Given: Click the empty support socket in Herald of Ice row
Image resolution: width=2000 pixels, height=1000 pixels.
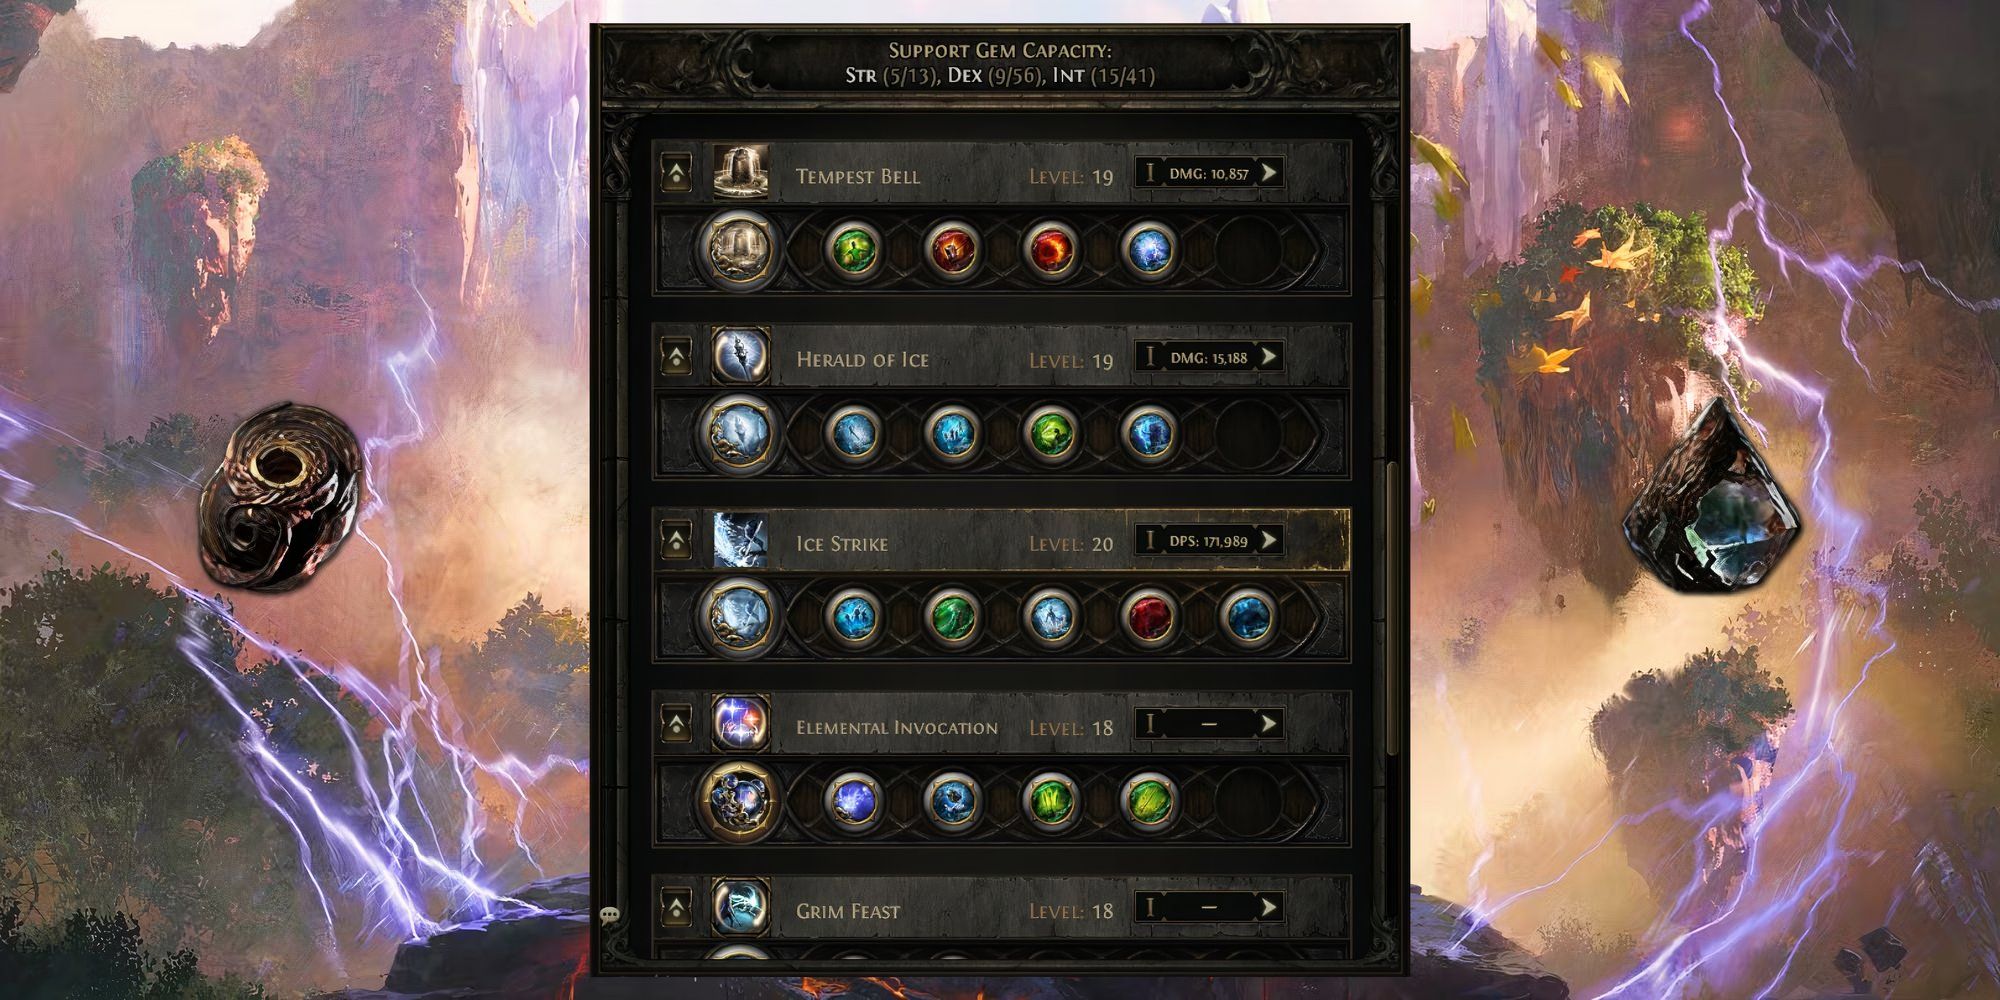Looking at the screenshot, I should [1247, 433].
